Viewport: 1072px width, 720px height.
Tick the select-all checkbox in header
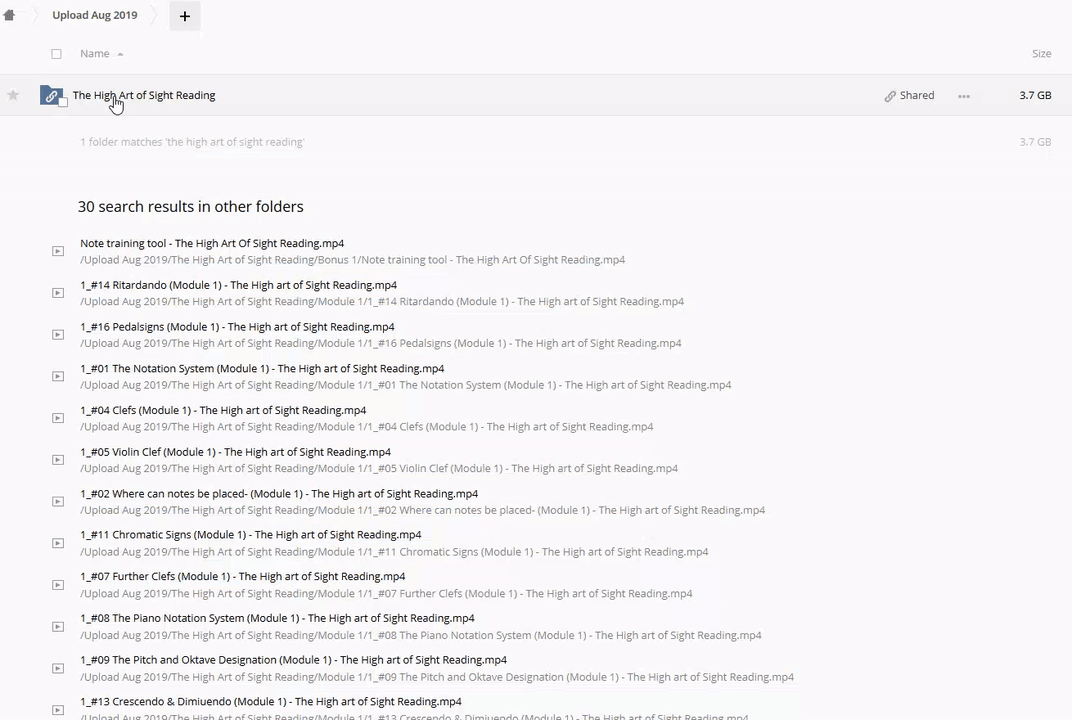point(56,54)
